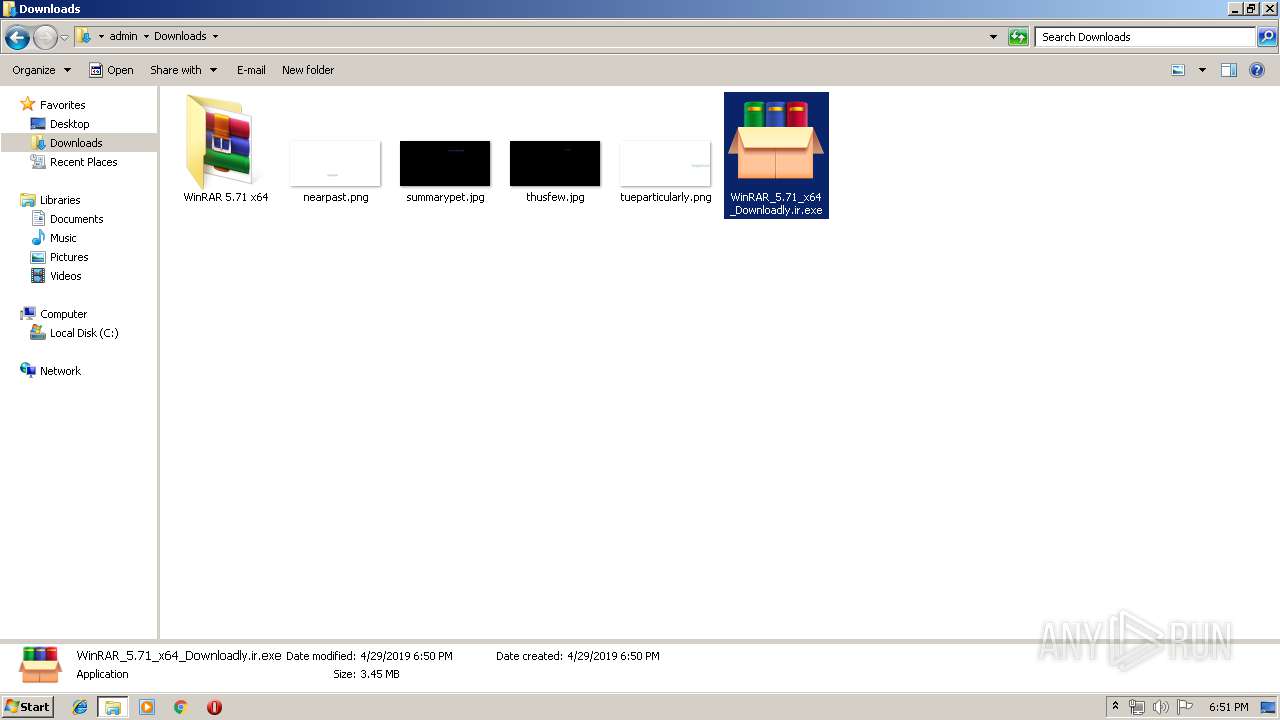Open the Start menu

[x=27, y=707]
